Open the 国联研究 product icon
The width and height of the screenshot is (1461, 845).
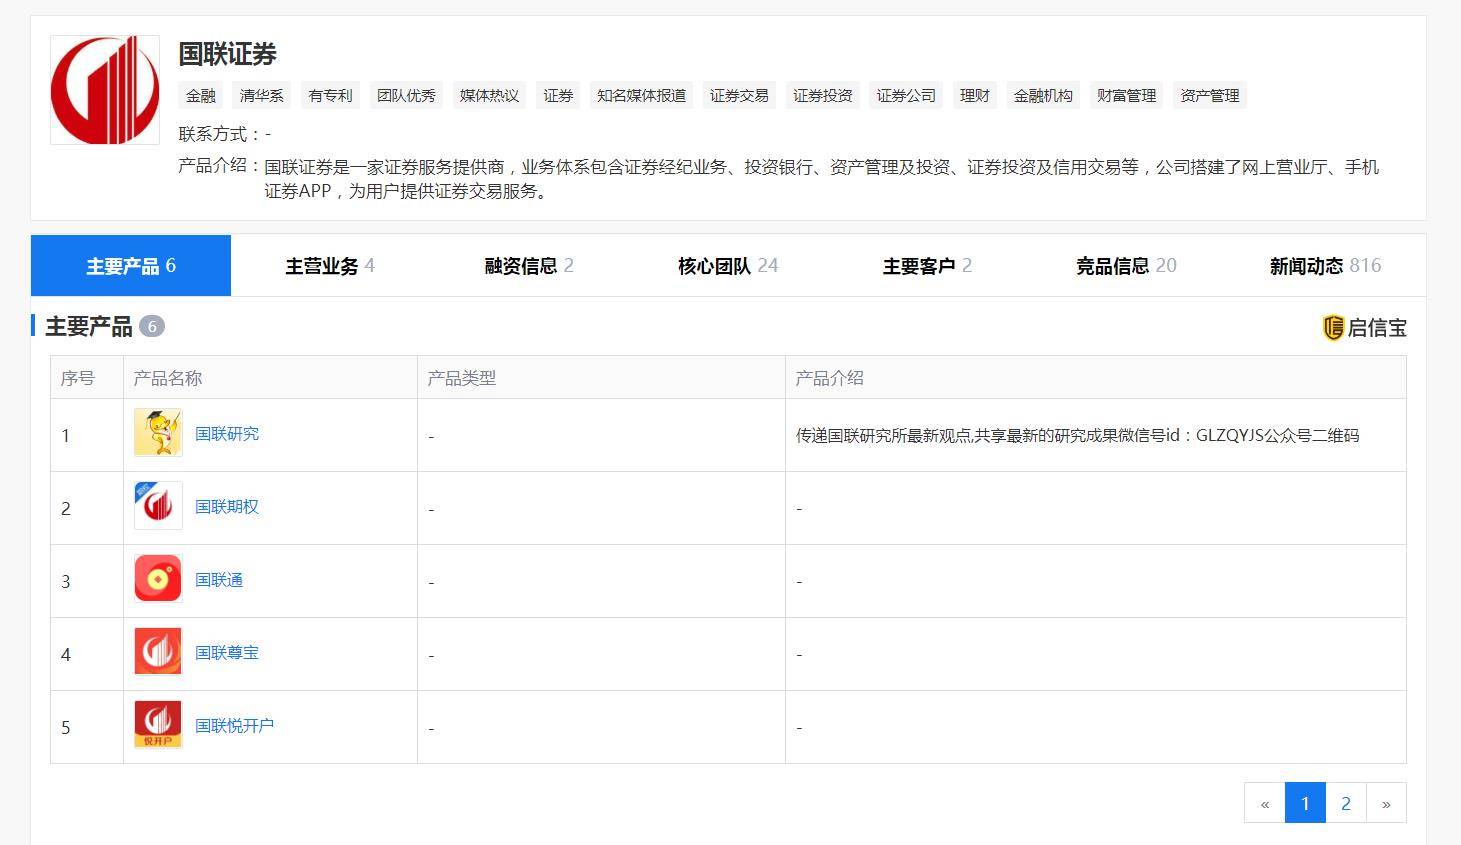(158, 433)
